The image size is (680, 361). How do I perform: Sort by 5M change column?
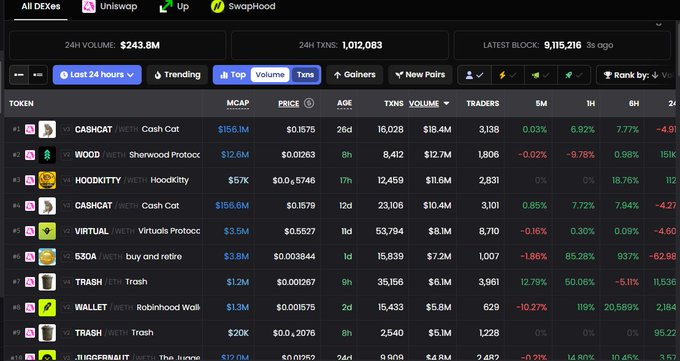541,103
